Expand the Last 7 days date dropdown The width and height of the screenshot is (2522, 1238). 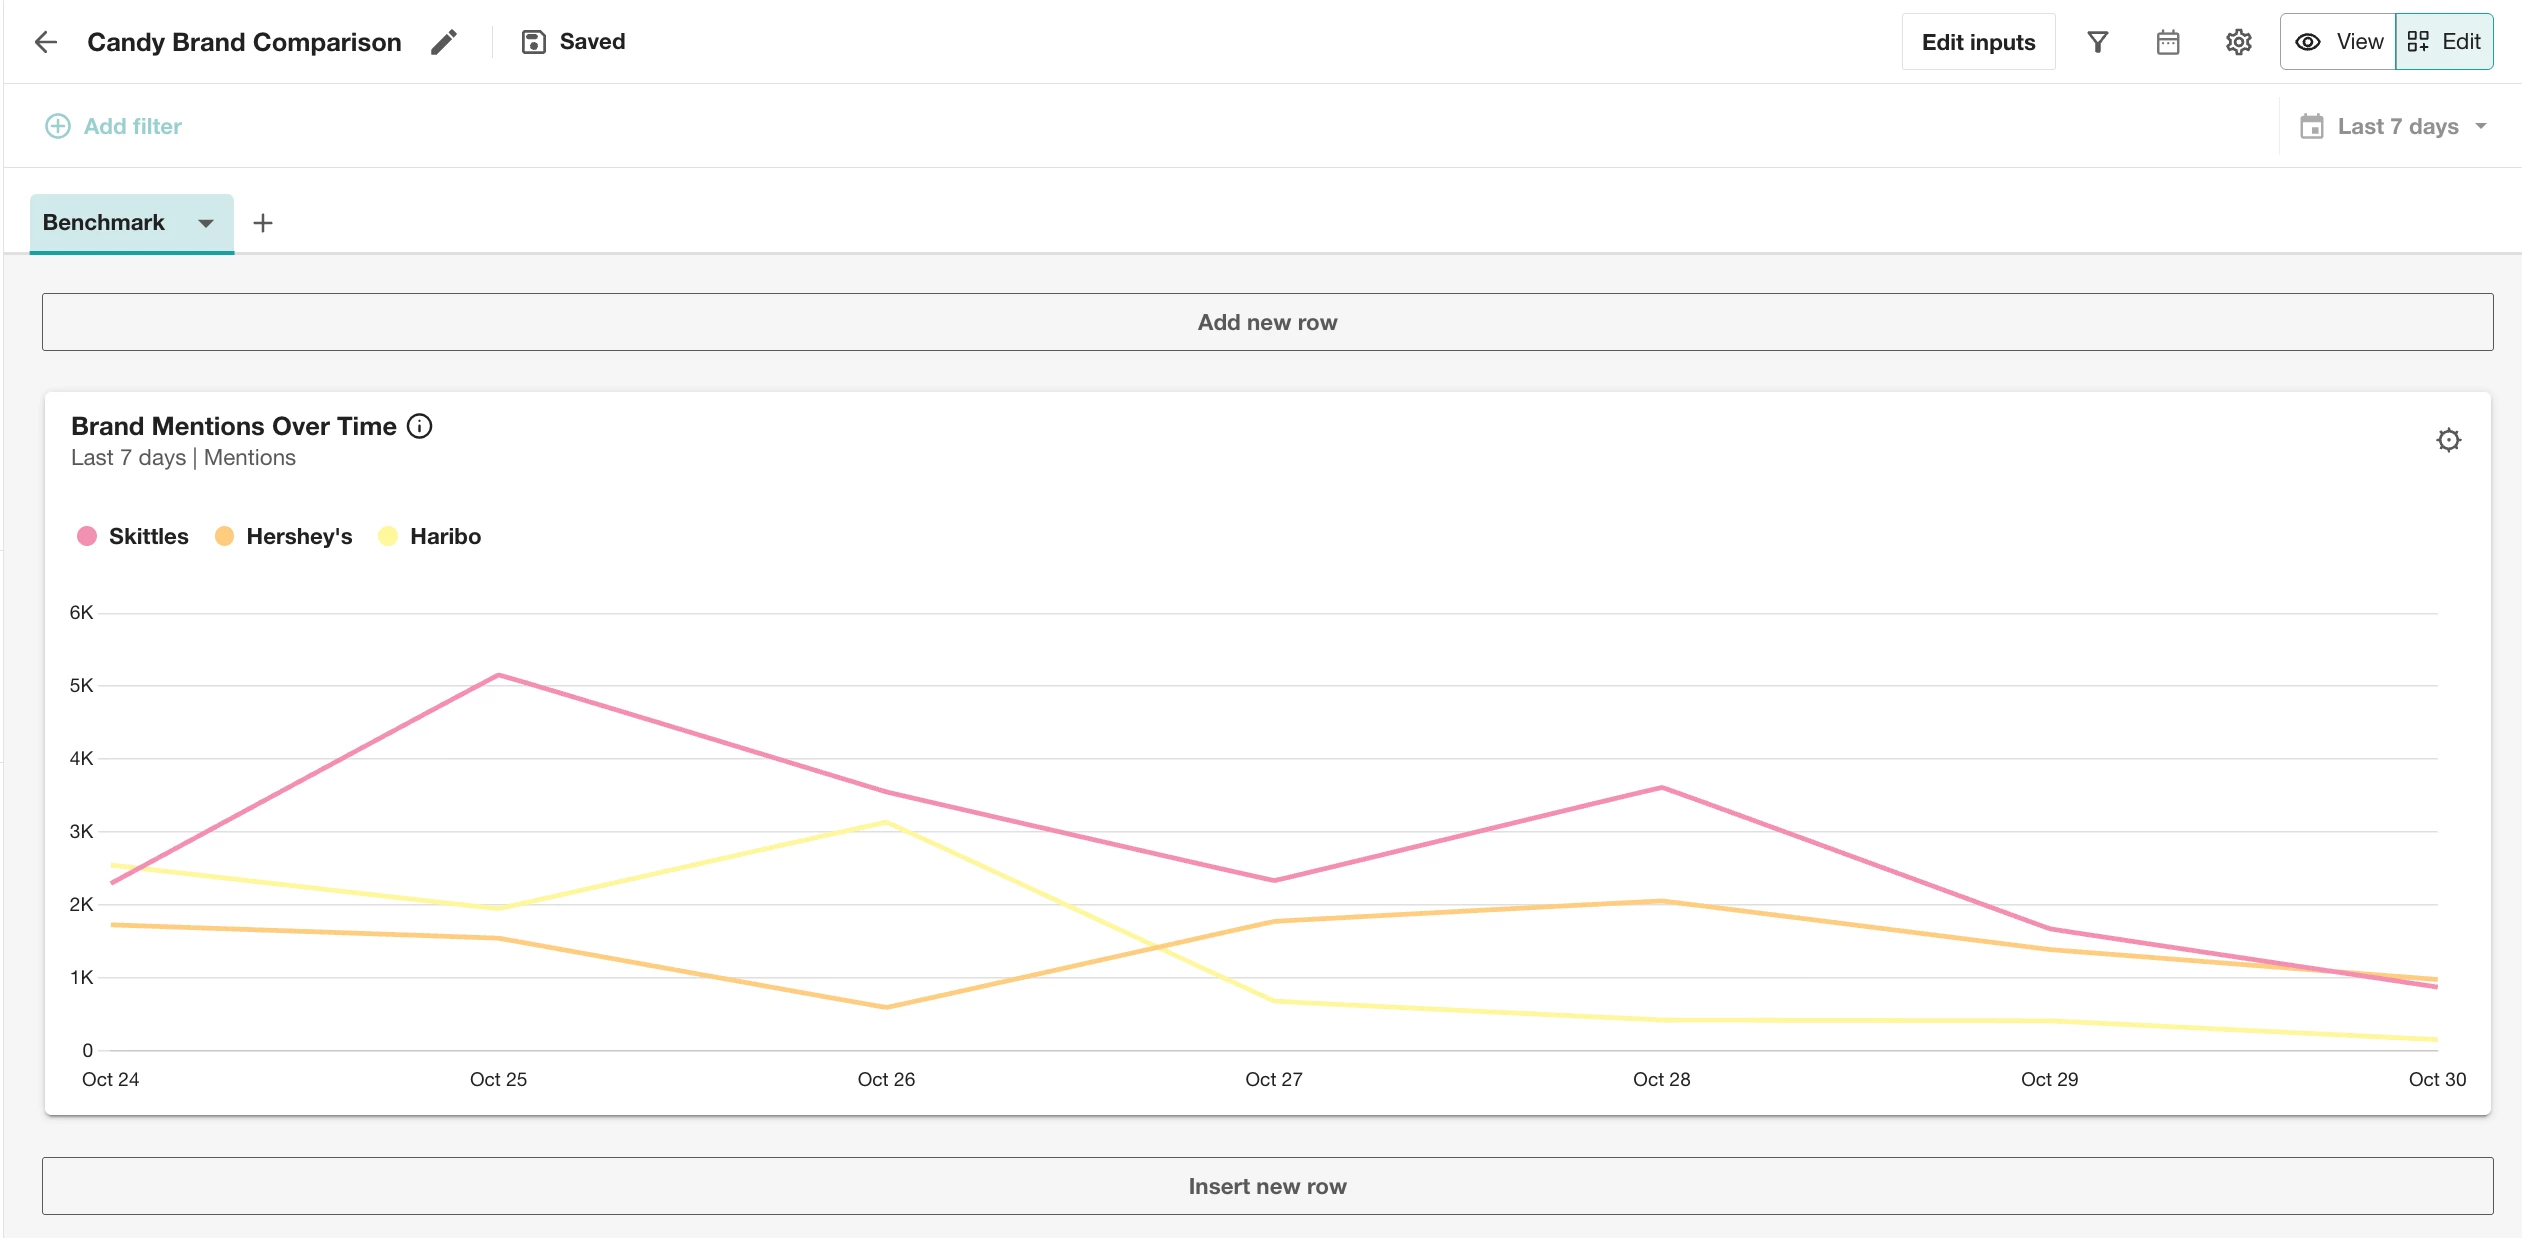pyautogui.click(x=2396, y=126)
